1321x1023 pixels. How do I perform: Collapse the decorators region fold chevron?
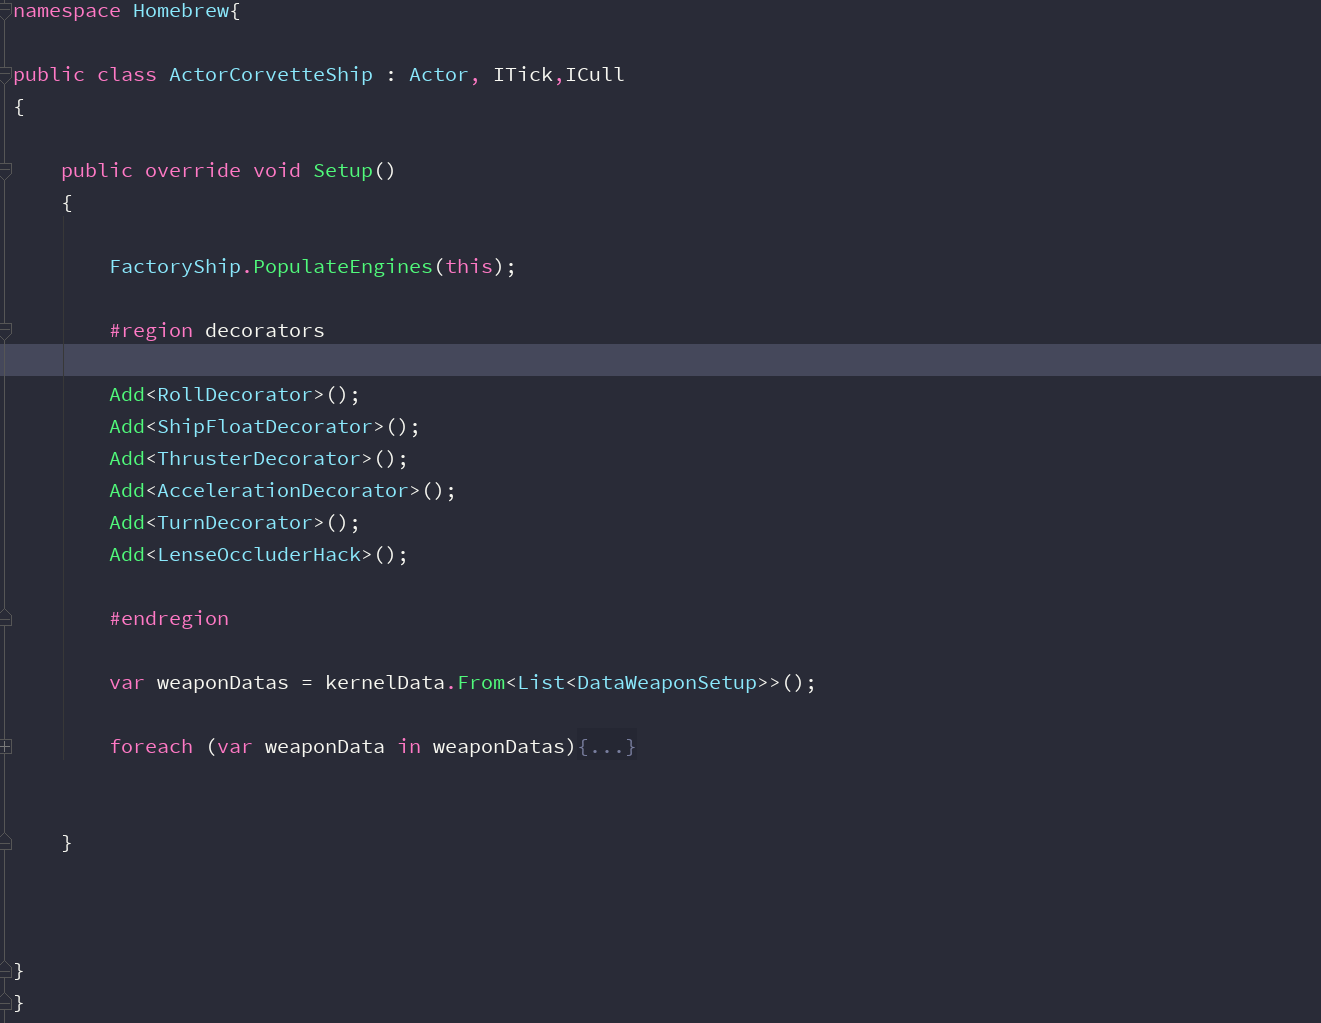click(5, 329)
